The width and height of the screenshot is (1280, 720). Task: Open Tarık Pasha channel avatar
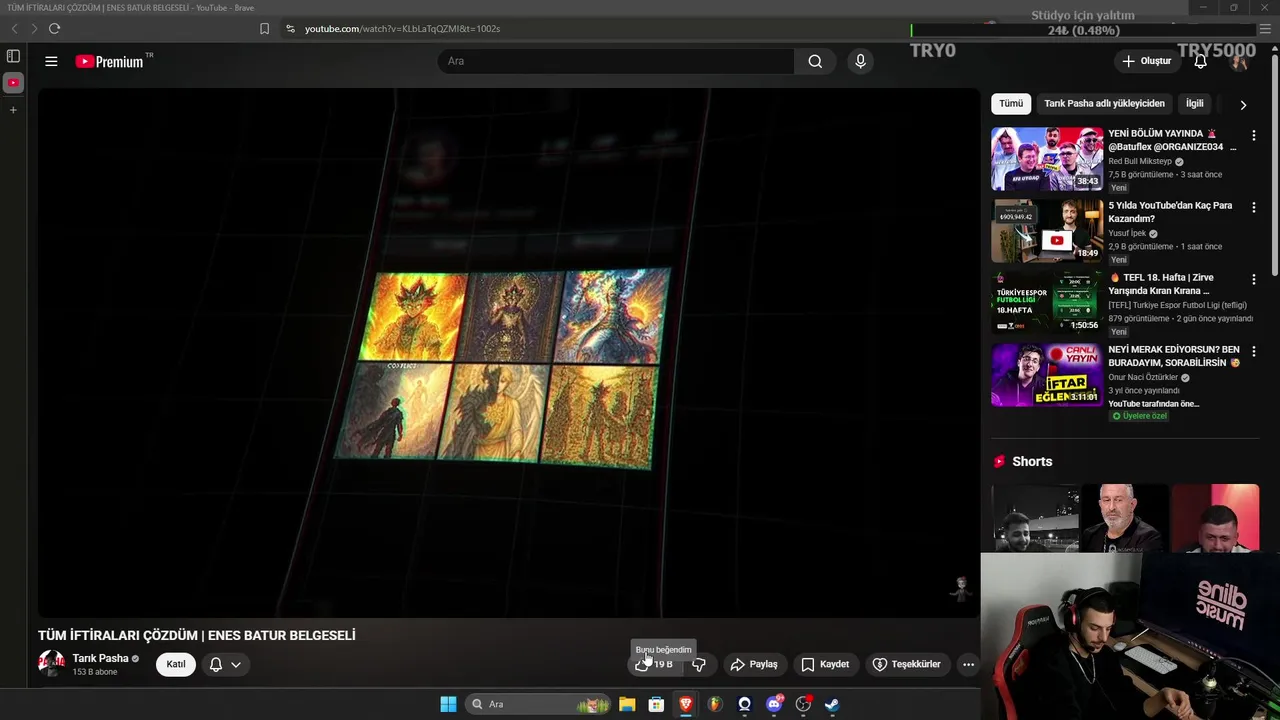click(51, 663)
